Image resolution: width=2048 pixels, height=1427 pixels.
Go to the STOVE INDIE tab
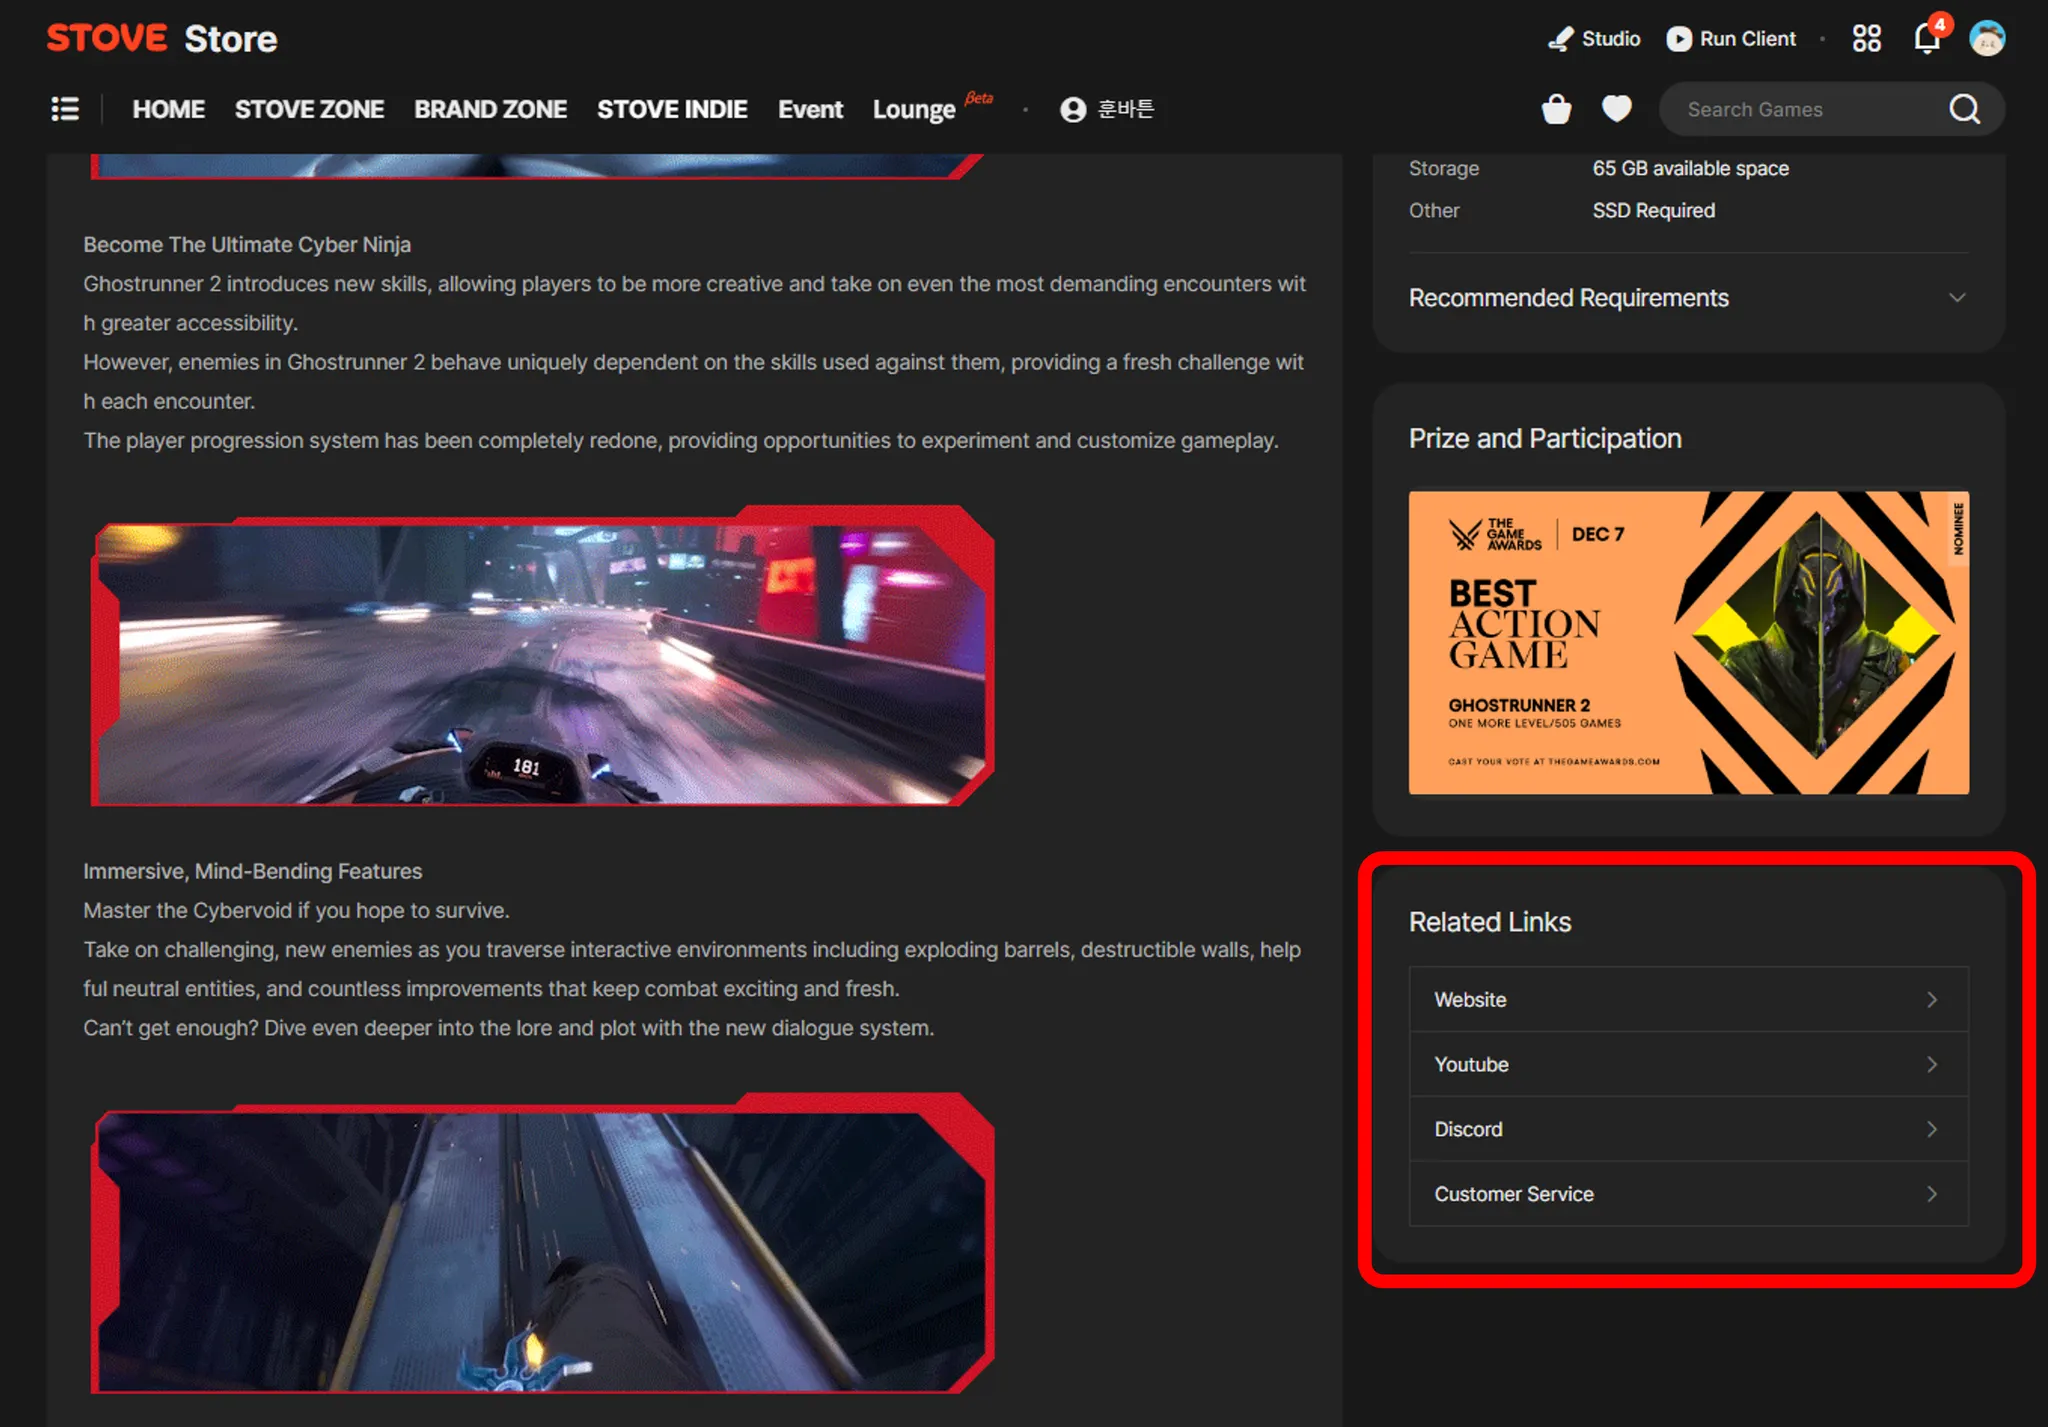[672, 109]
